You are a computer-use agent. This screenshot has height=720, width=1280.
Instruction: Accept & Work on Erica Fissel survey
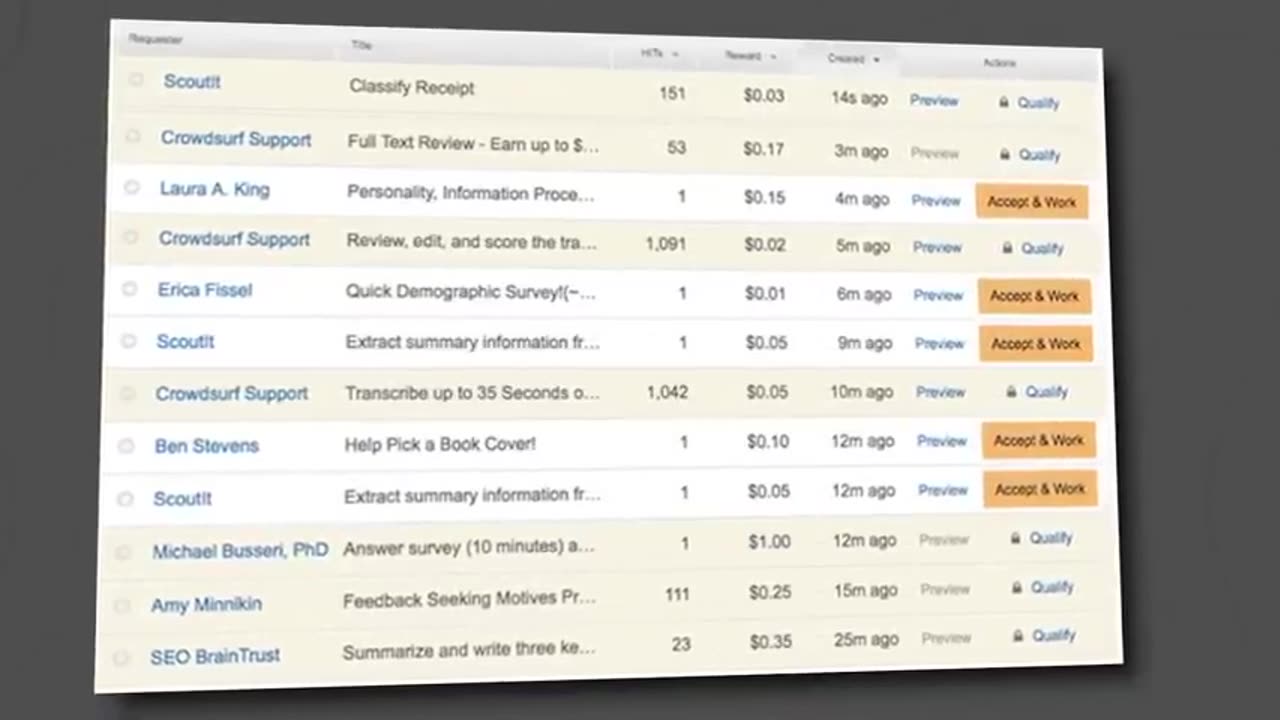(x=1034, y=296)
